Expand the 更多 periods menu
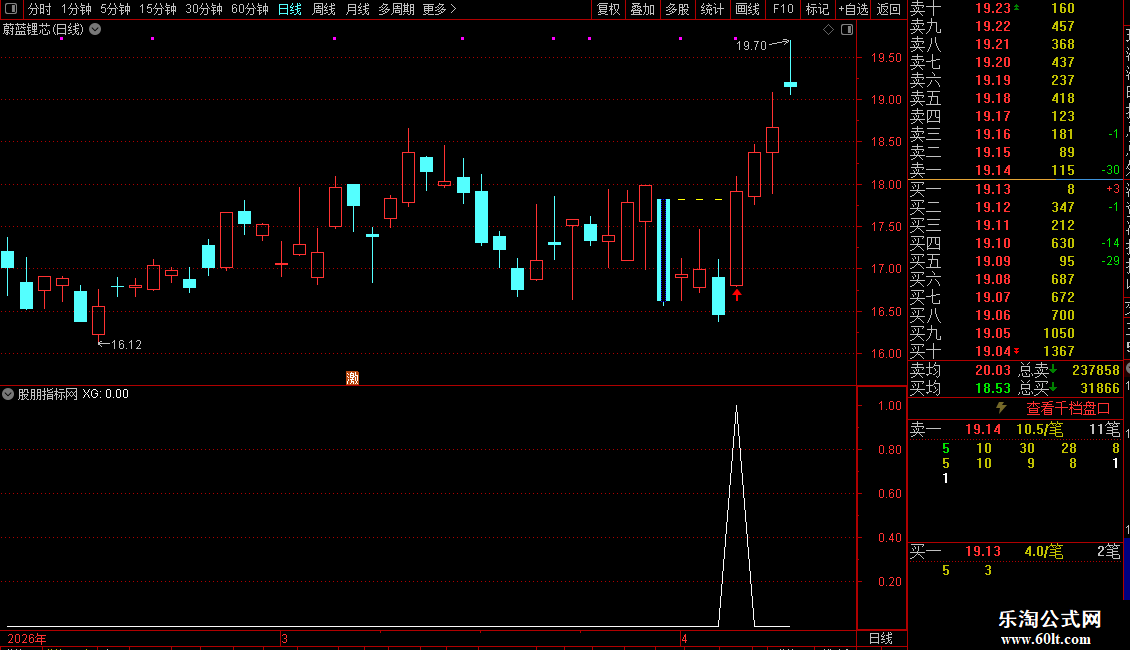This screenshot has height=650, width=1130. pos(439,9)
